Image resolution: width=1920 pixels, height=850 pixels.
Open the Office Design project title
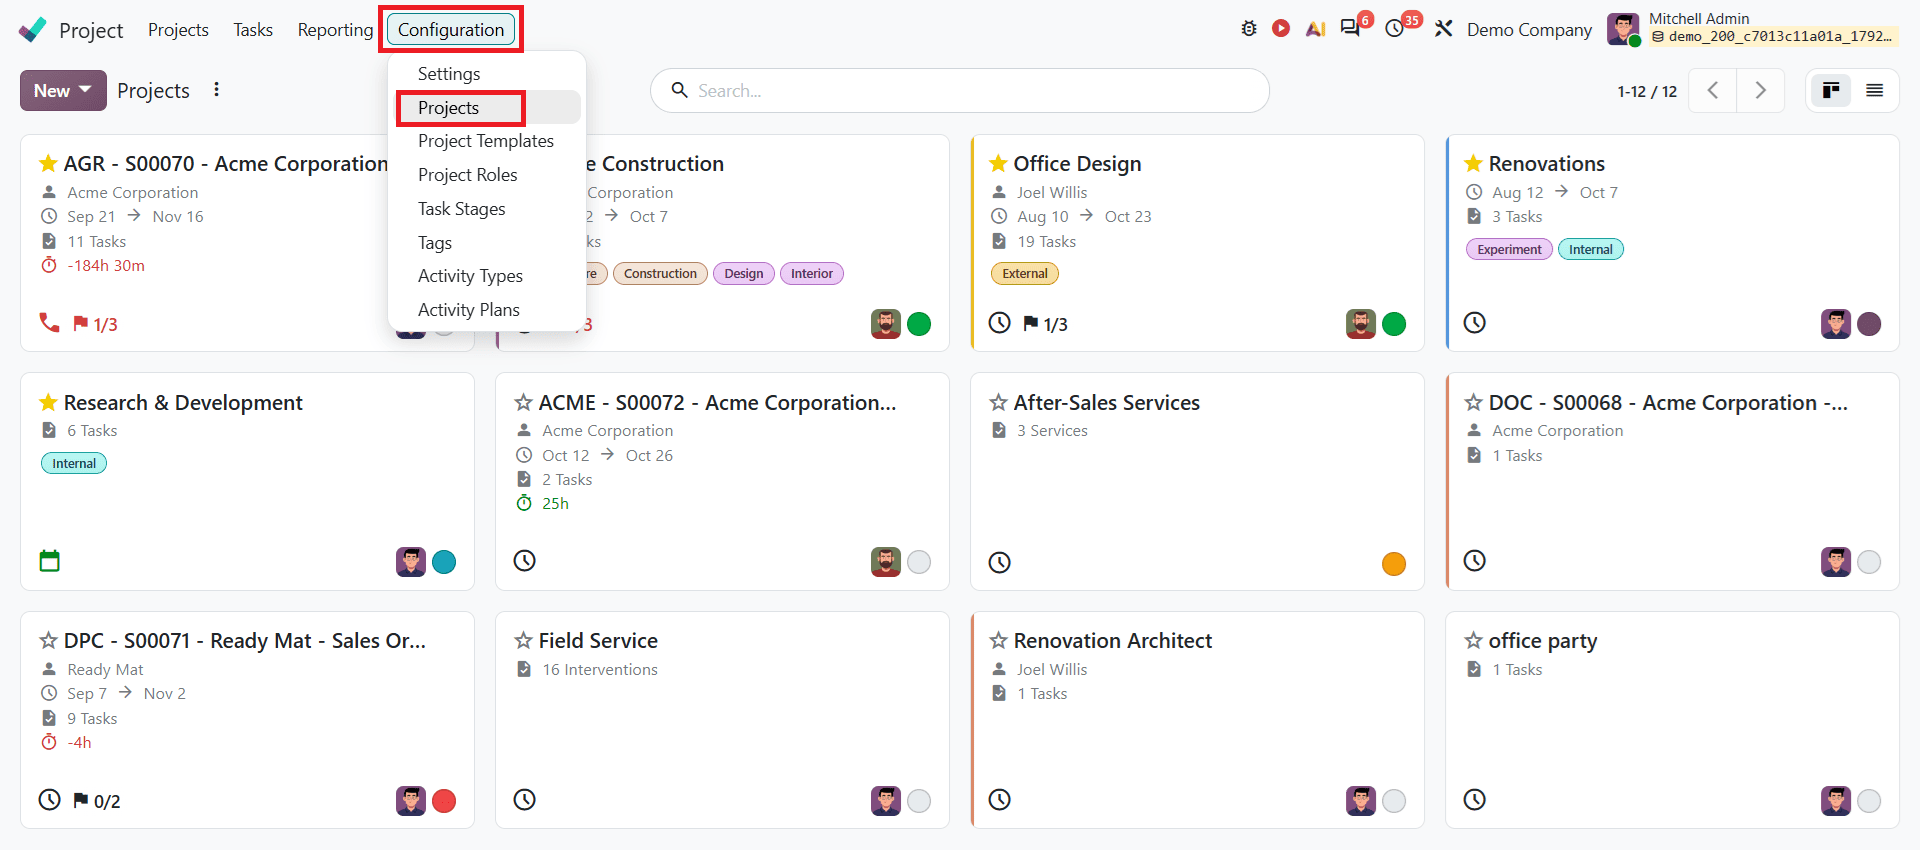pyautogui.click(x=1077, y=163)
